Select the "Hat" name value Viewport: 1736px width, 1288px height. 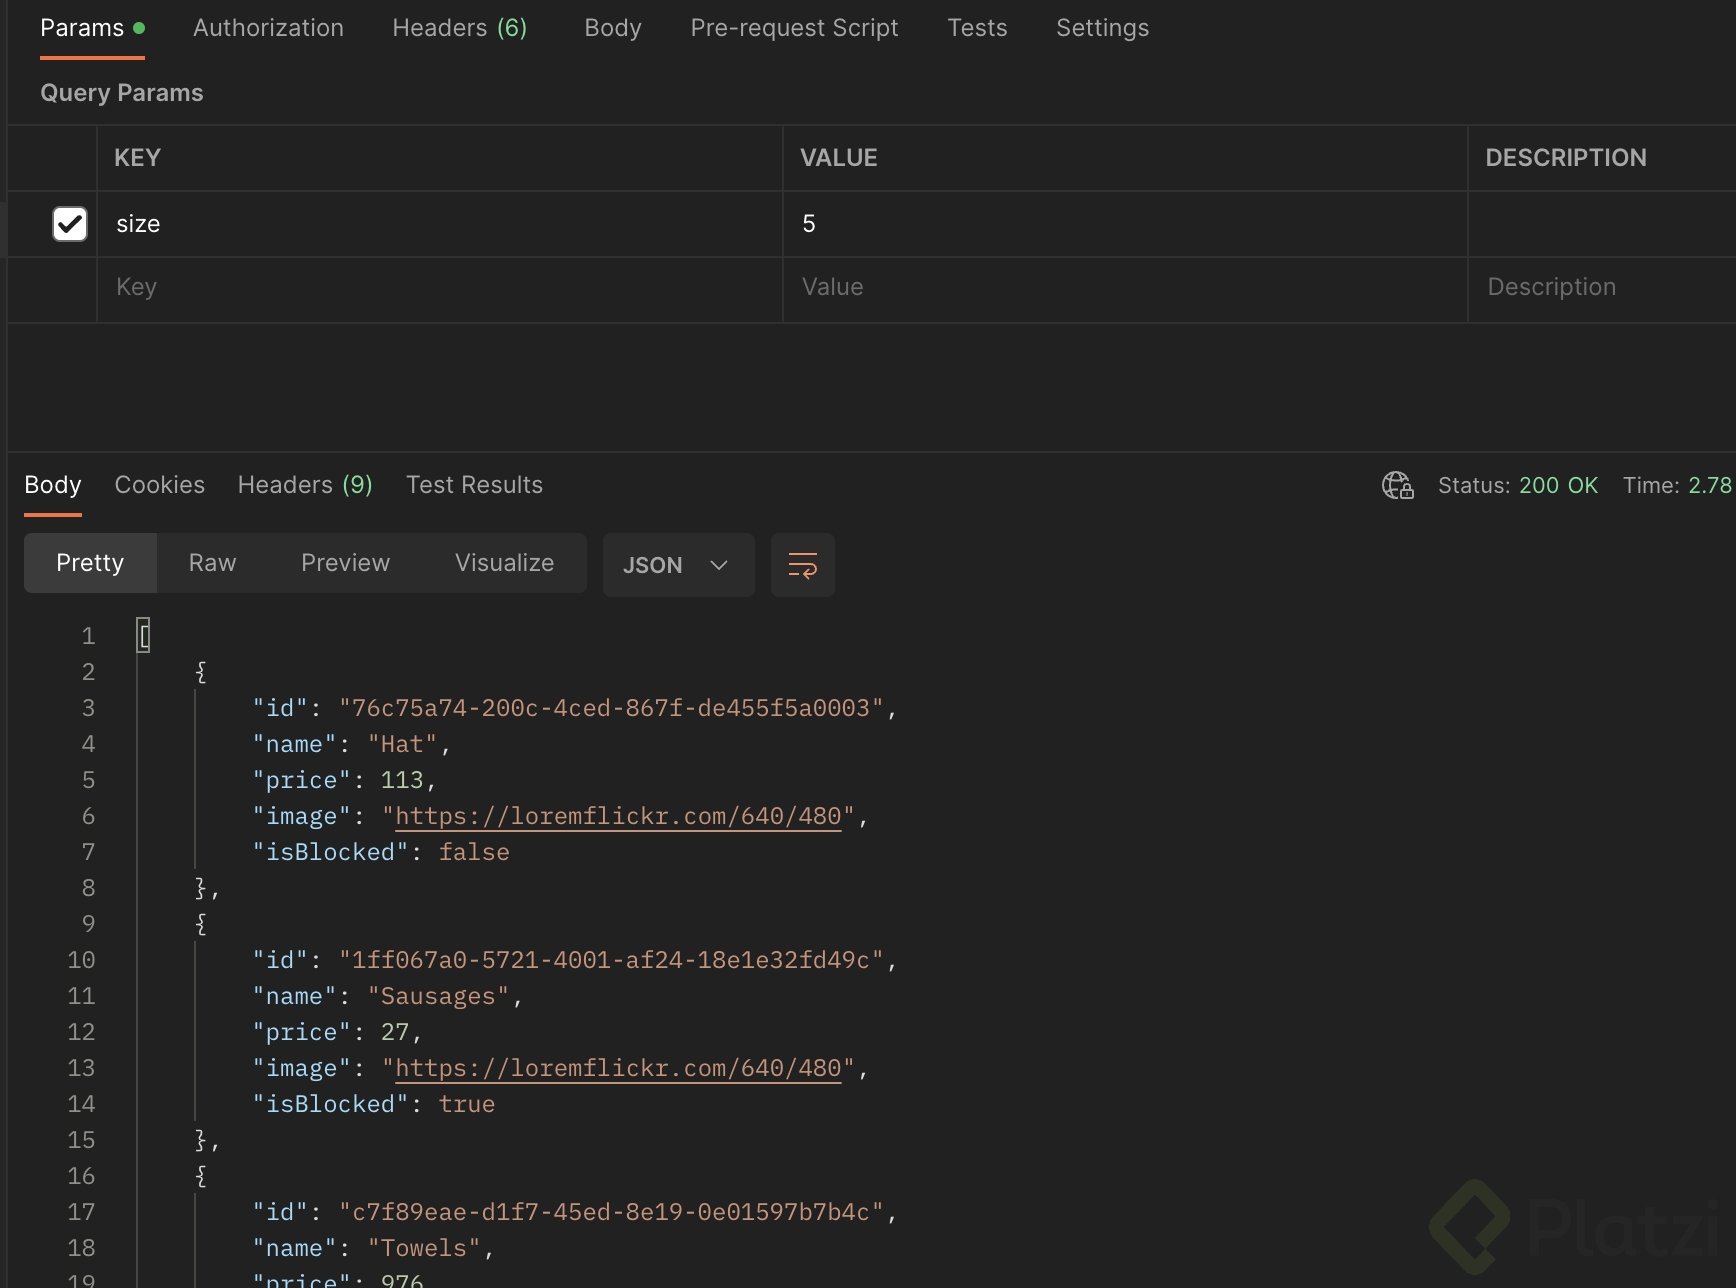[x=402, y=745]
